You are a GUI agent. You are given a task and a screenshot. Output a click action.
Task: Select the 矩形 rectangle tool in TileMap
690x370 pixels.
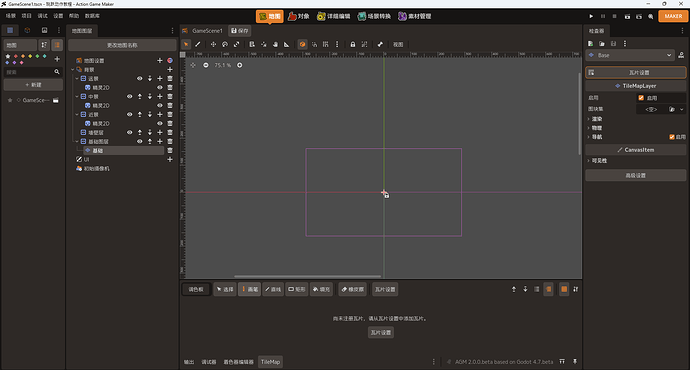click(x=297, y=289)
